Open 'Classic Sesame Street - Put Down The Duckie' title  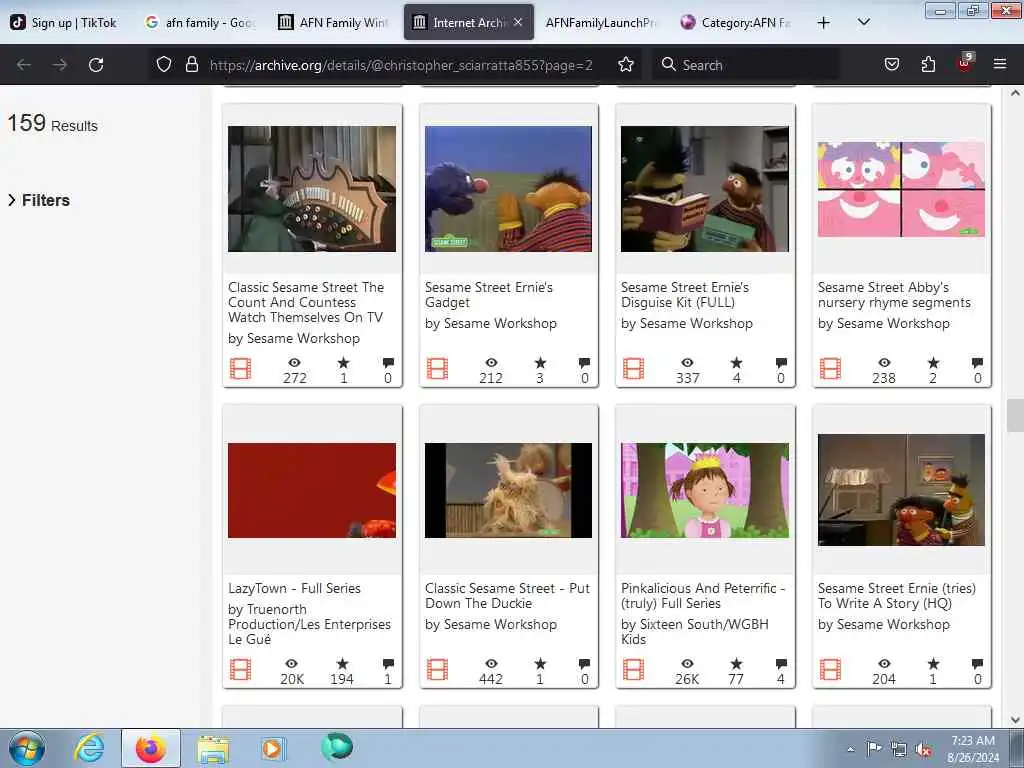507,596
